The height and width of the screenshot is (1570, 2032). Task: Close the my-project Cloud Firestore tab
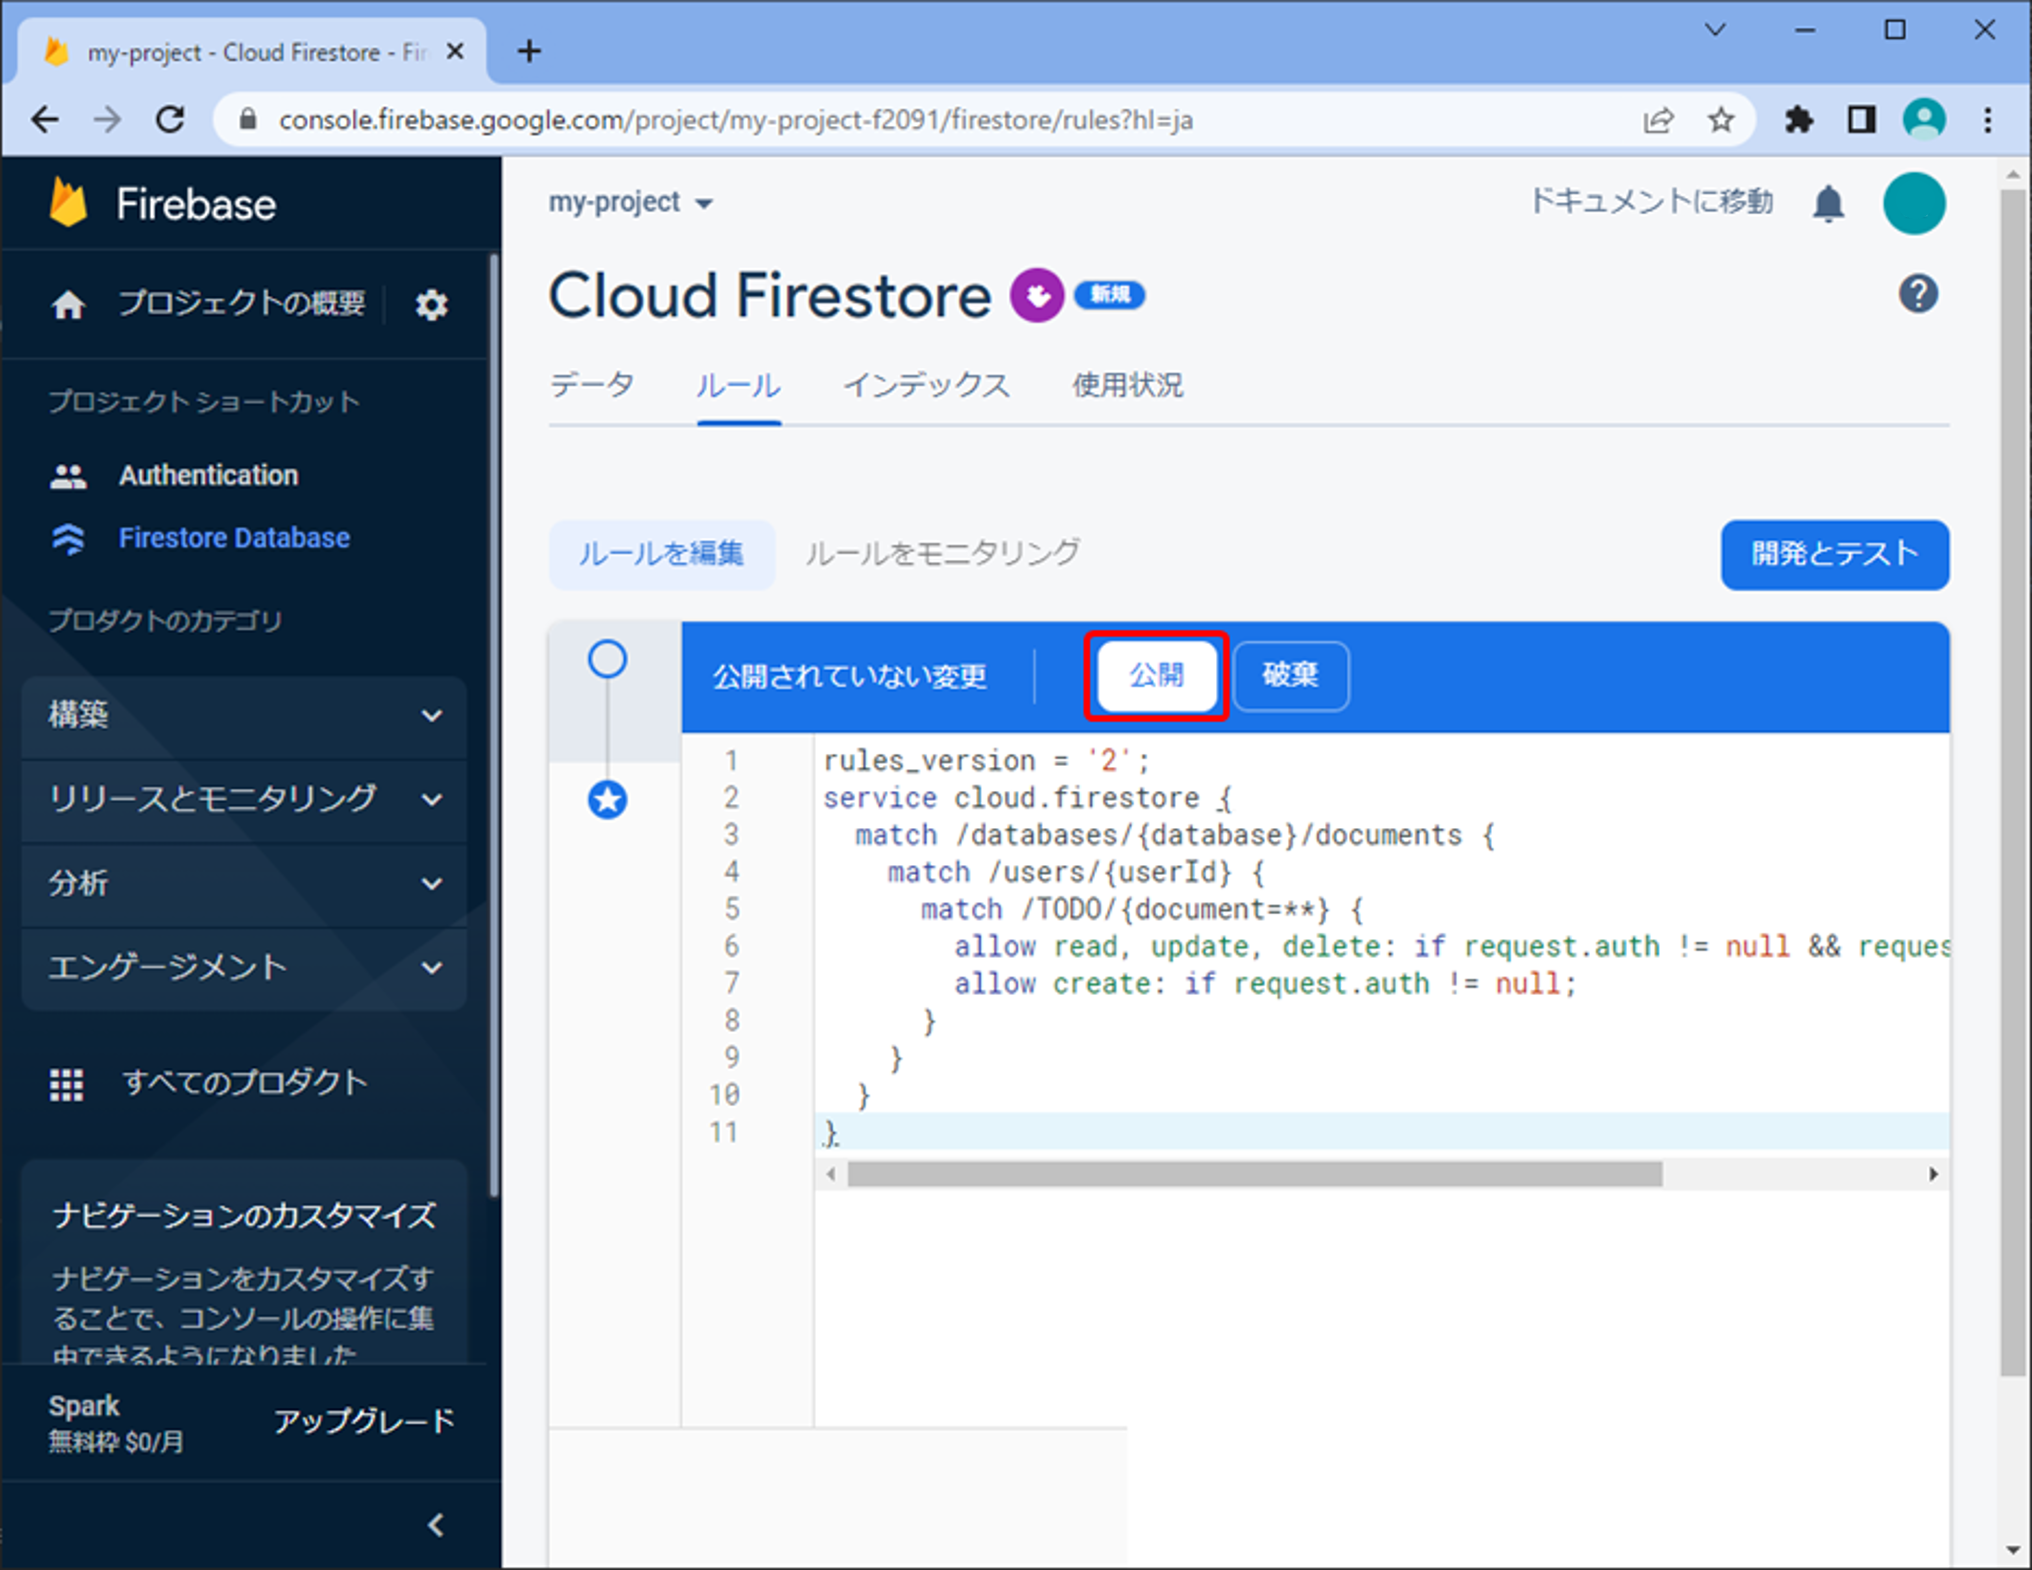tap(455, 51)
